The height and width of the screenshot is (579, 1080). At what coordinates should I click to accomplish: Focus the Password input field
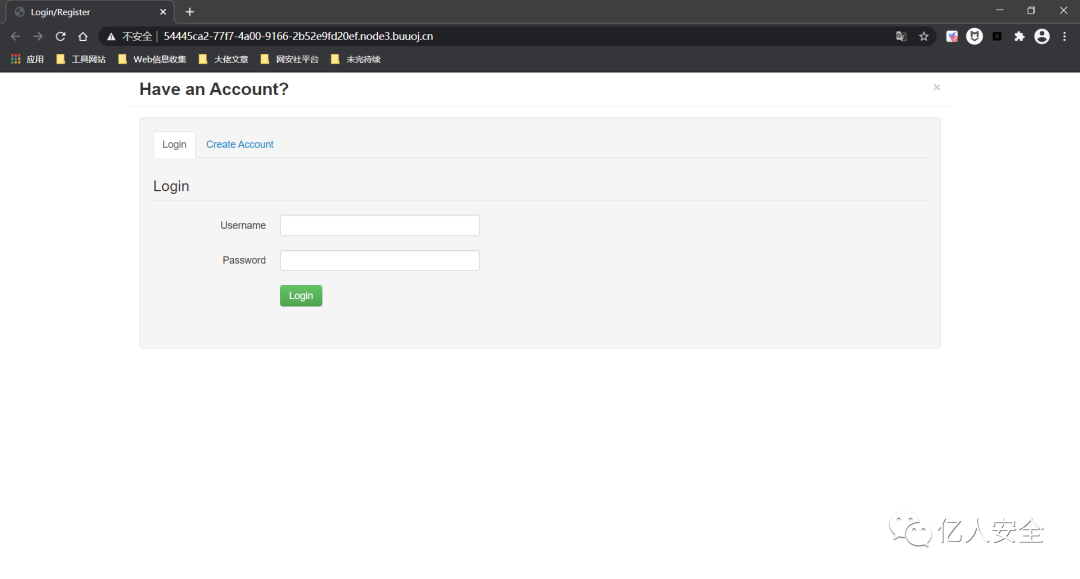[x=380, y=260]
